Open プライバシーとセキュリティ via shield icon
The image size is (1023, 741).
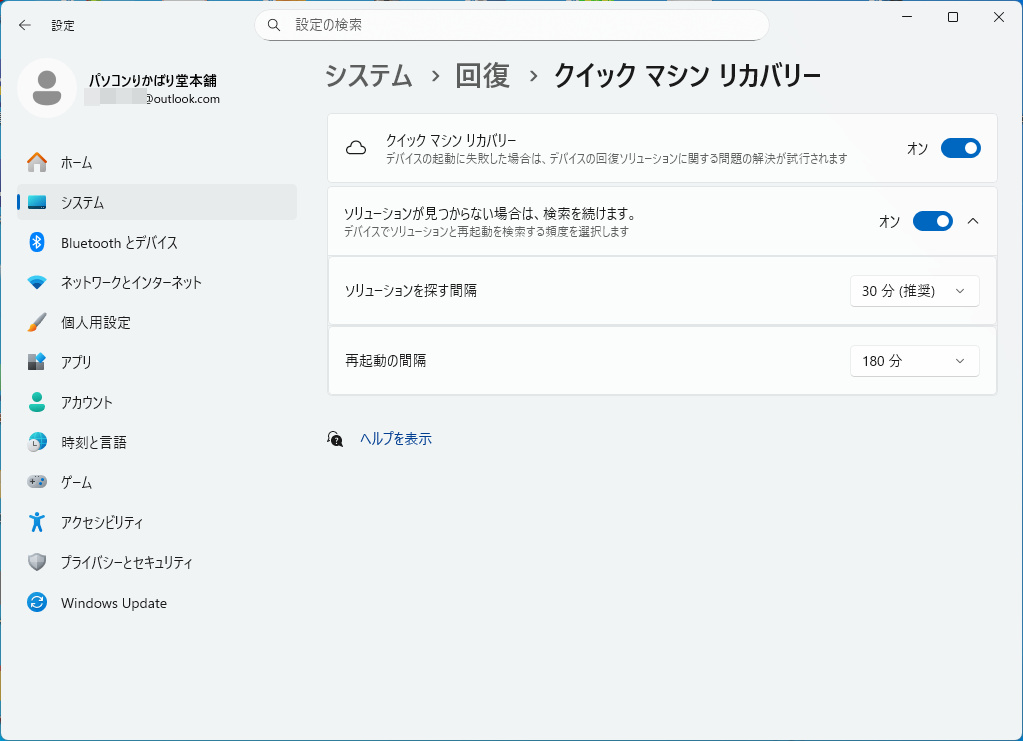click(x=37, y=562)
